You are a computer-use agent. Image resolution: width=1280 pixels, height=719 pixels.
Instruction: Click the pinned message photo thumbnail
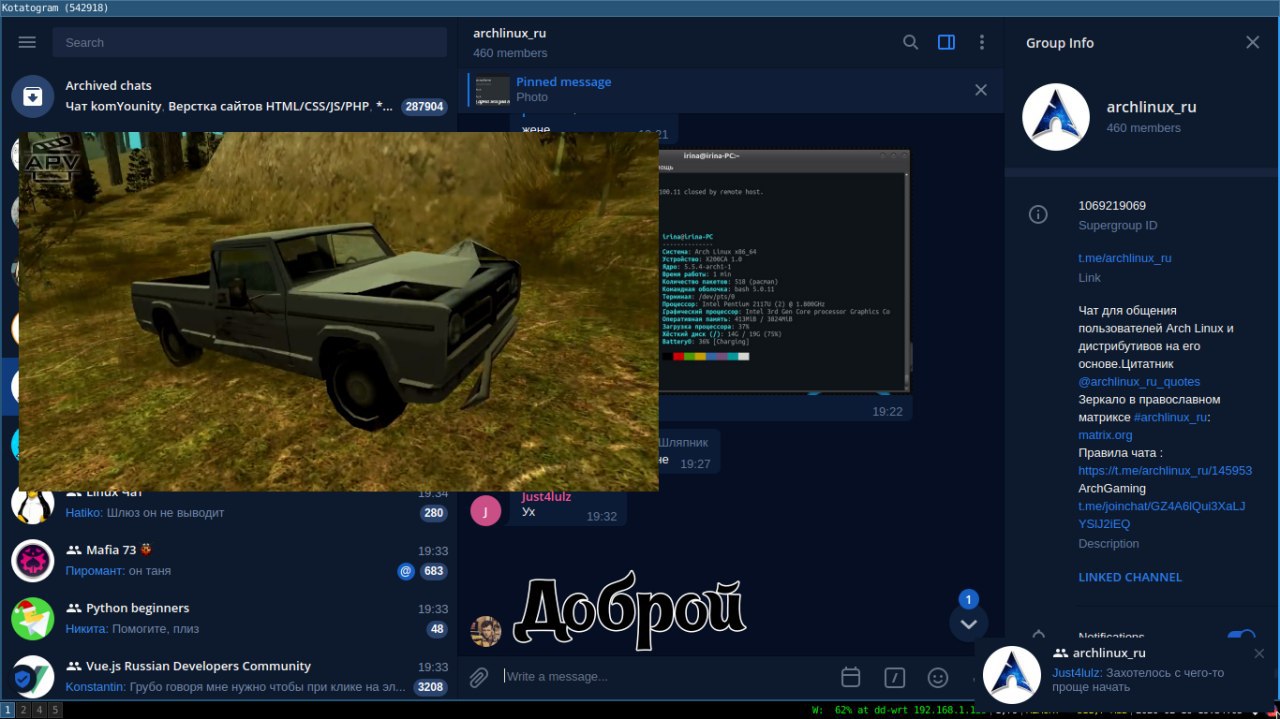coord(492,90)
